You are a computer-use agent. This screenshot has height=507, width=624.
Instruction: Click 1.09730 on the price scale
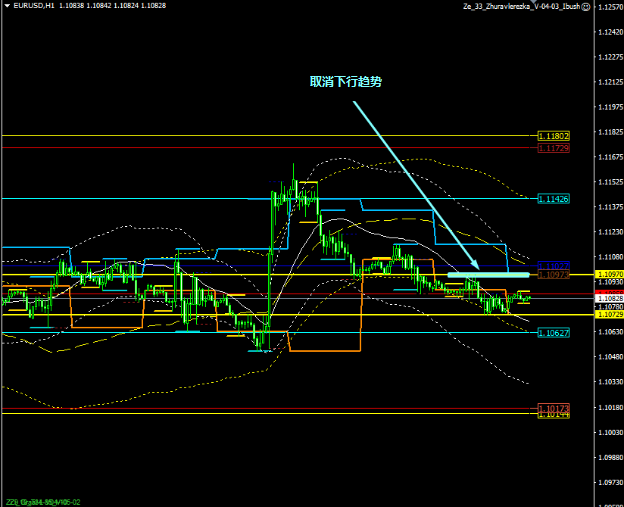point(608,482)
